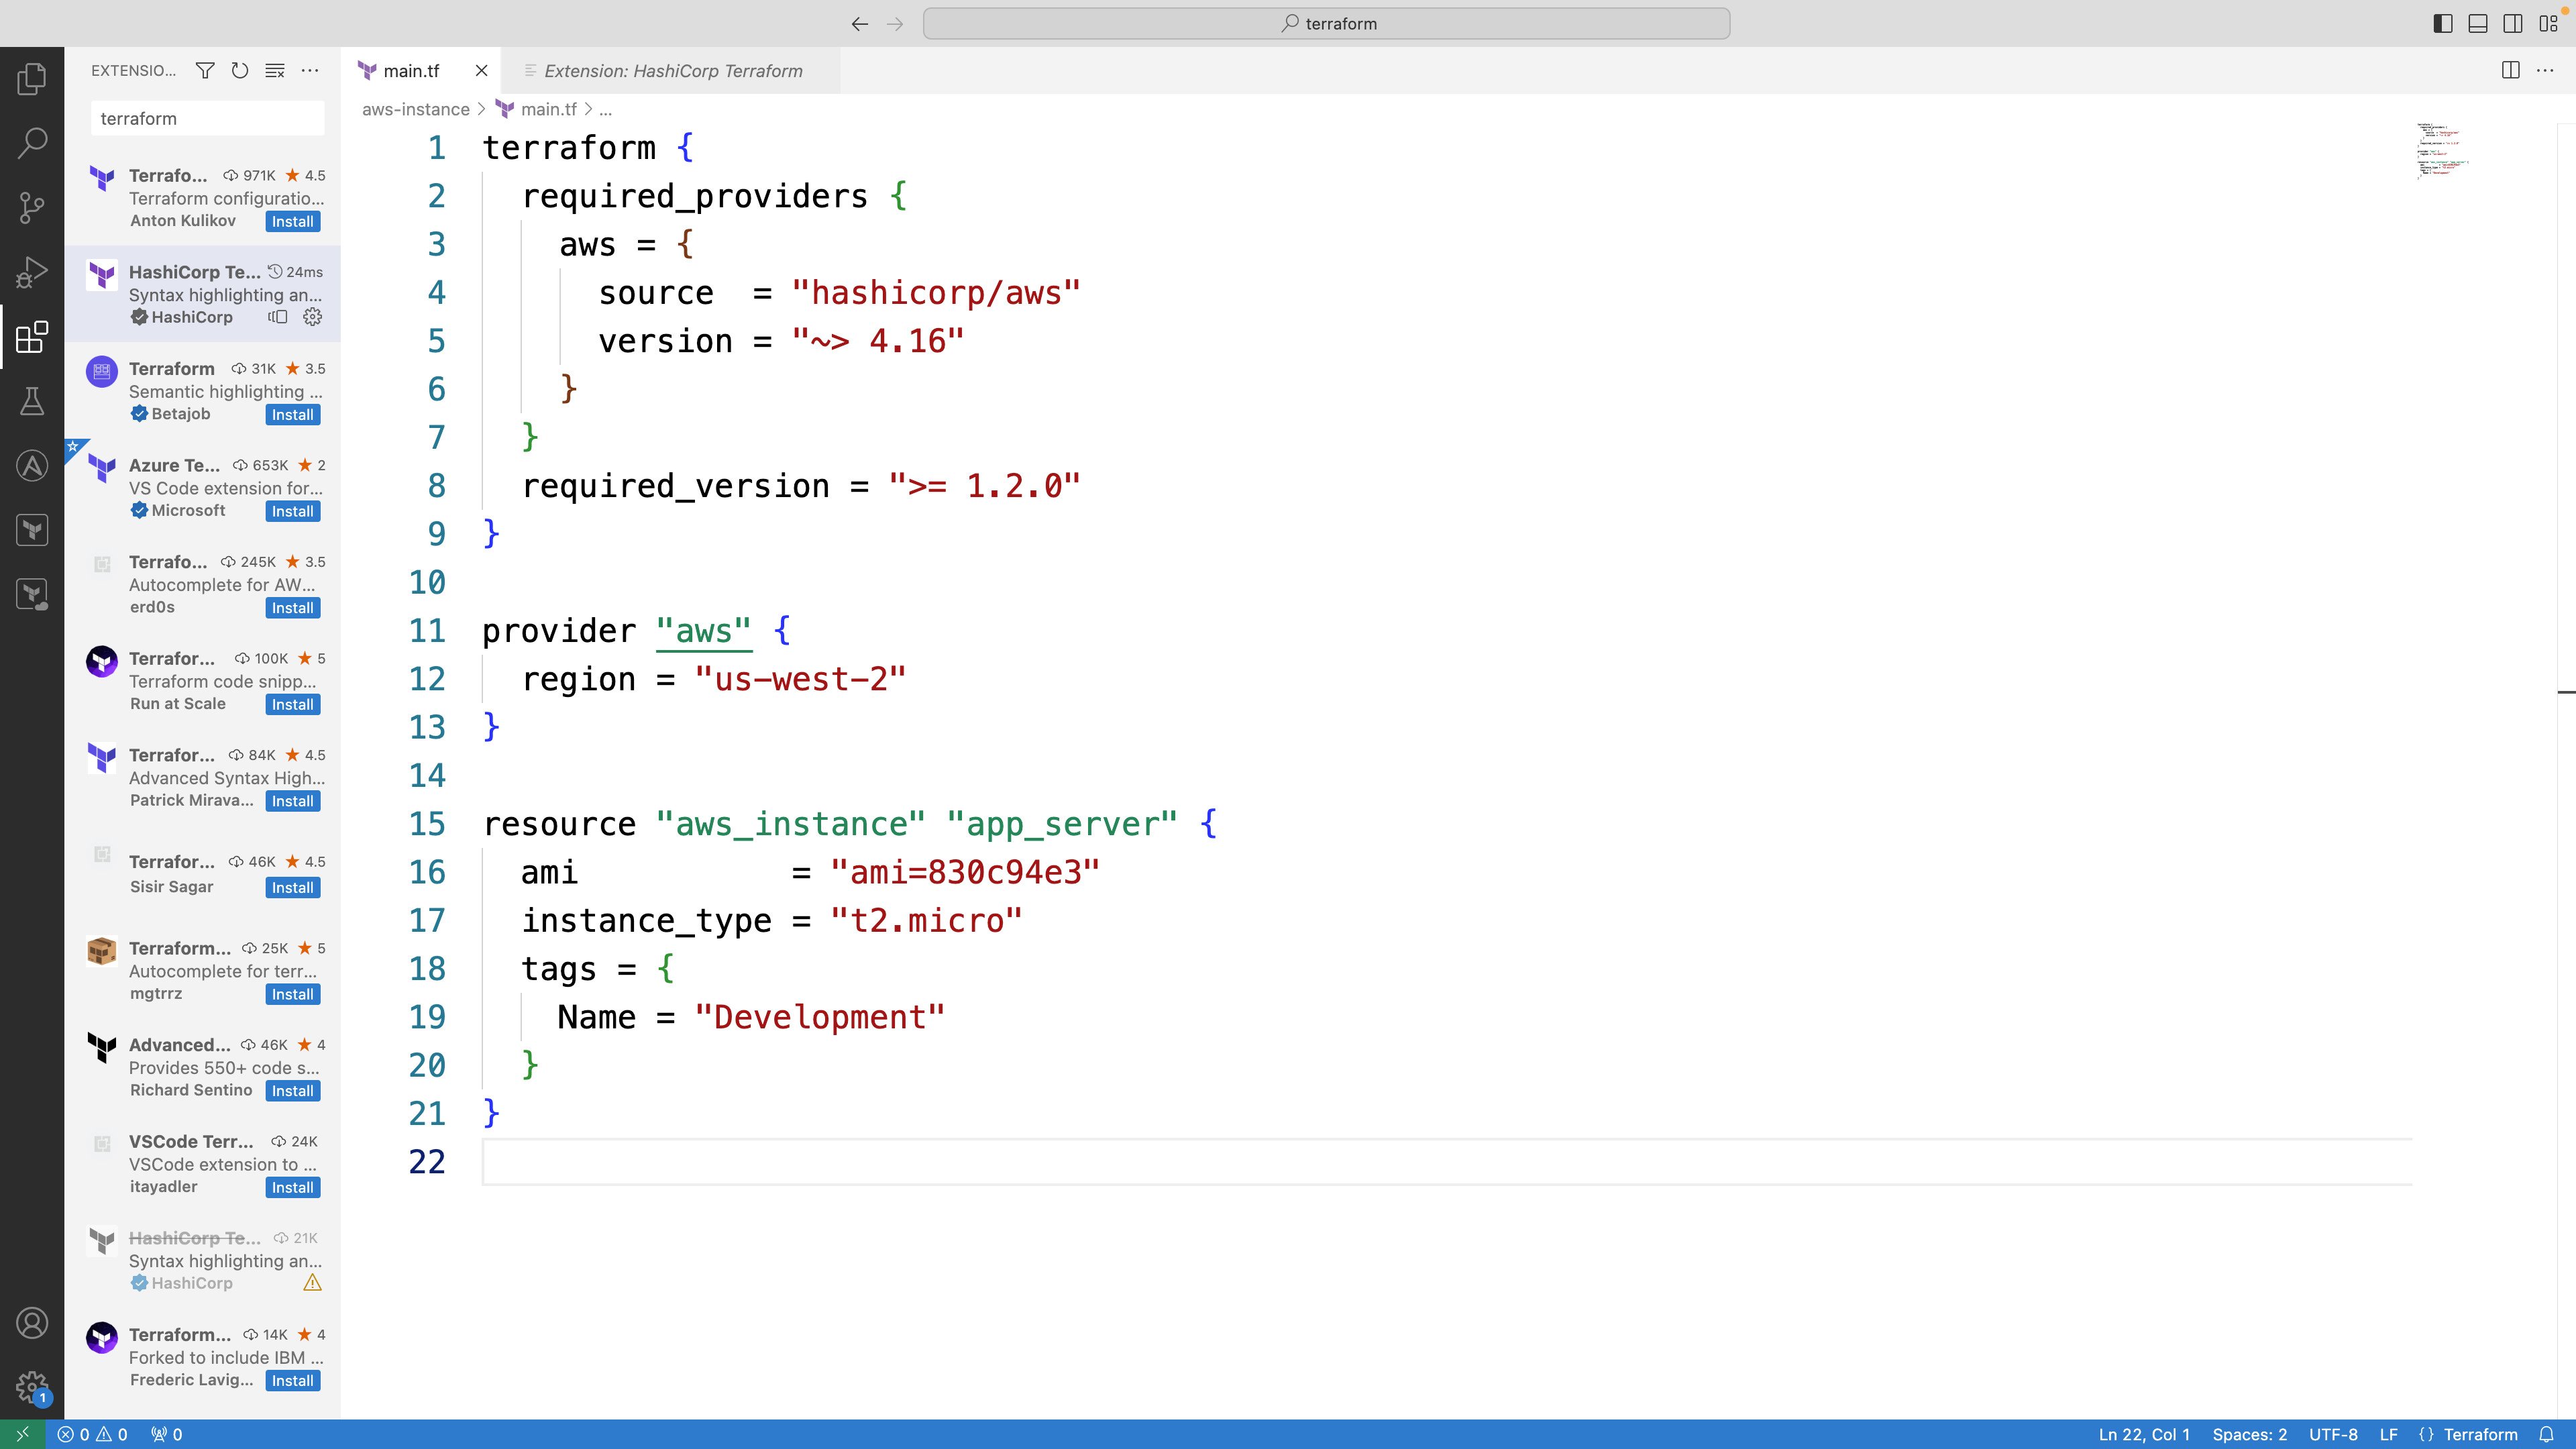This screenshot has width=2576, height=1449.
Task: Open the Accounts menu icon
Action: 32,1323
